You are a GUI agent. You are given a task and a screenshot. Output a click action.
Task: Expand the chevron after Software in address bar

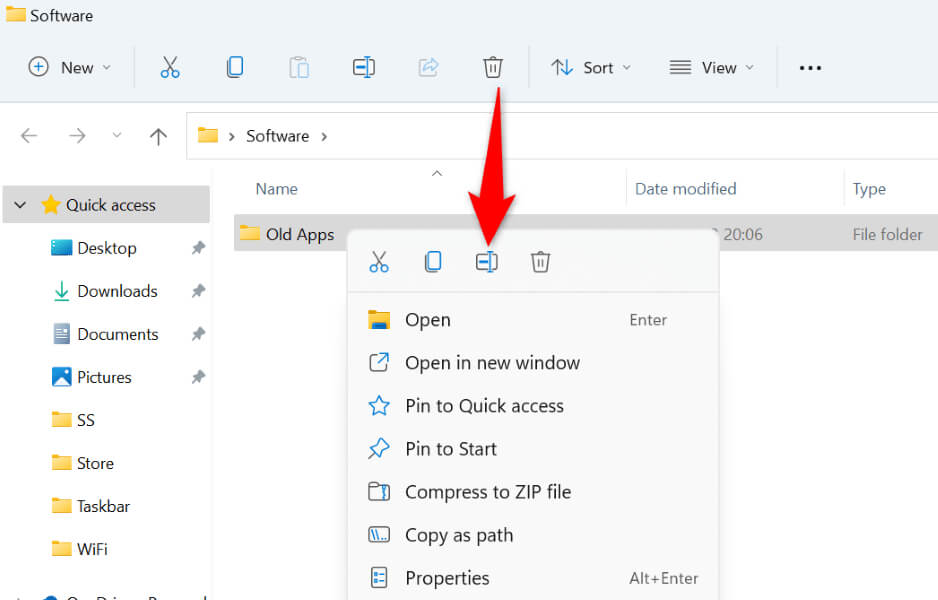tap(324, 136)
